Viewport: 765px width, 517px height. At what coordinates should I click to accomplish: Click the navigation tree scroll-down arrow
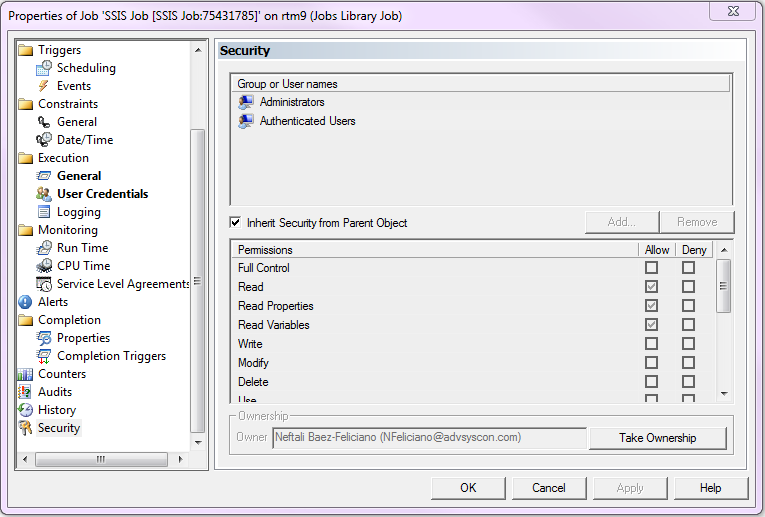(198, 443)
